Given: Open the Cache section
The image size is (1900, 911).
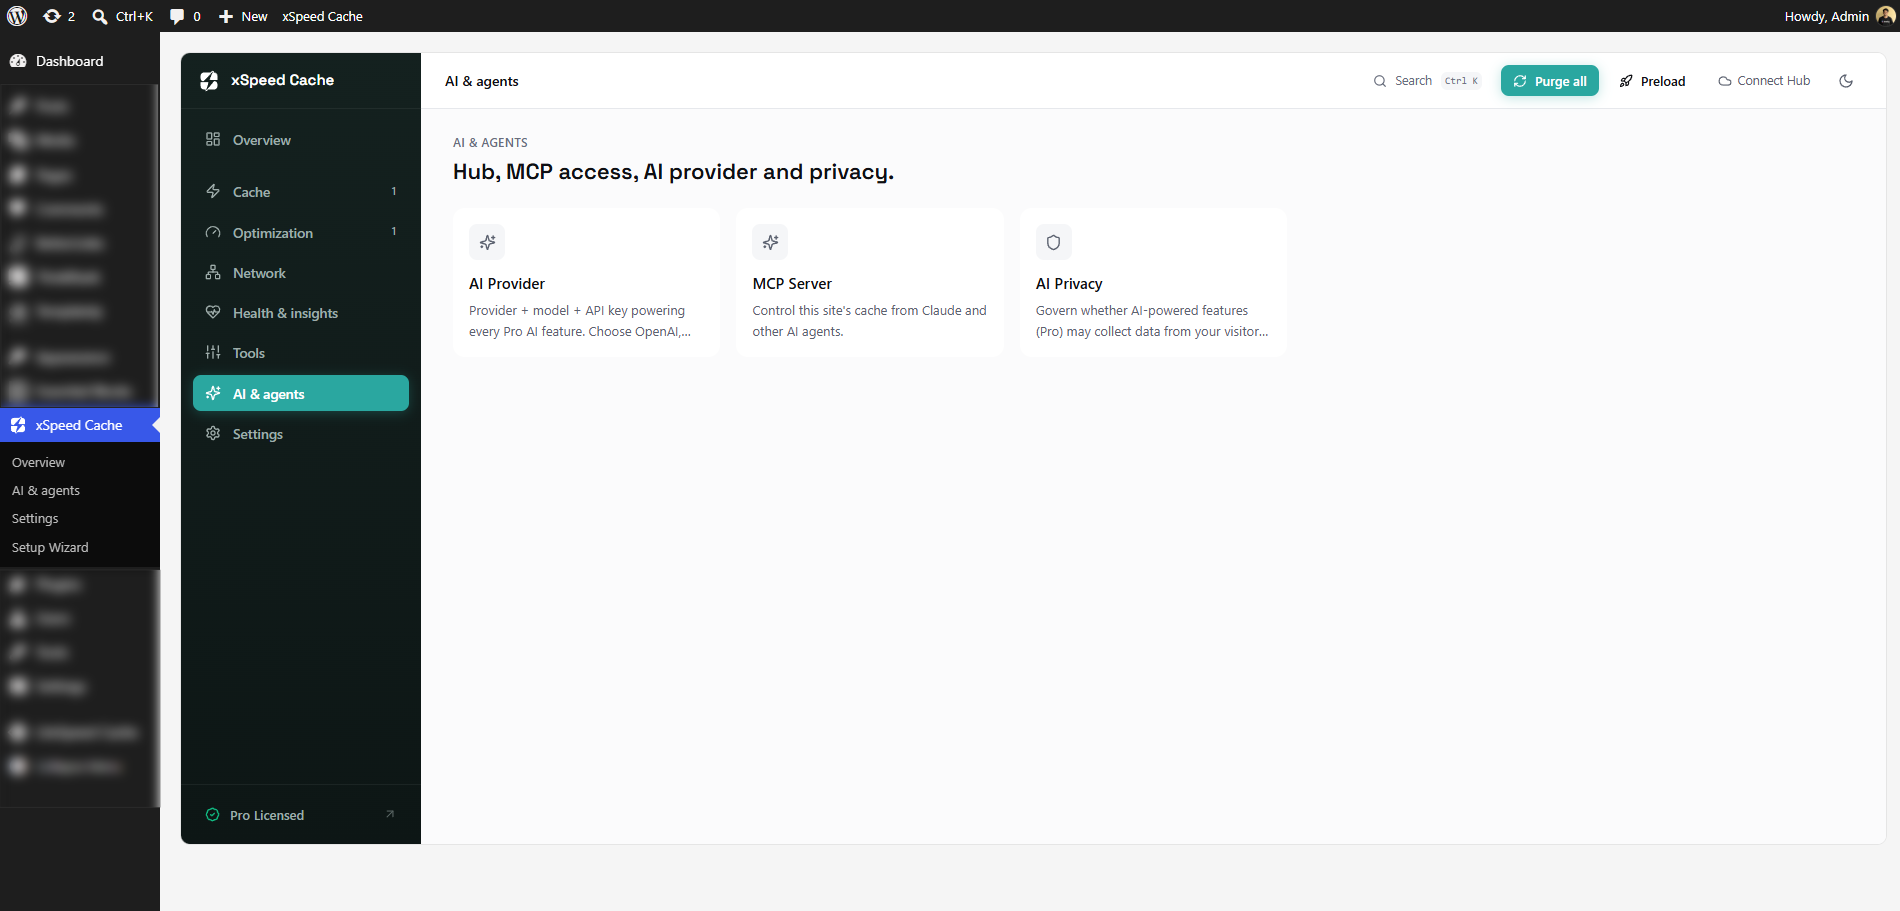Looking at the screenshot, I should pos(301,192).
